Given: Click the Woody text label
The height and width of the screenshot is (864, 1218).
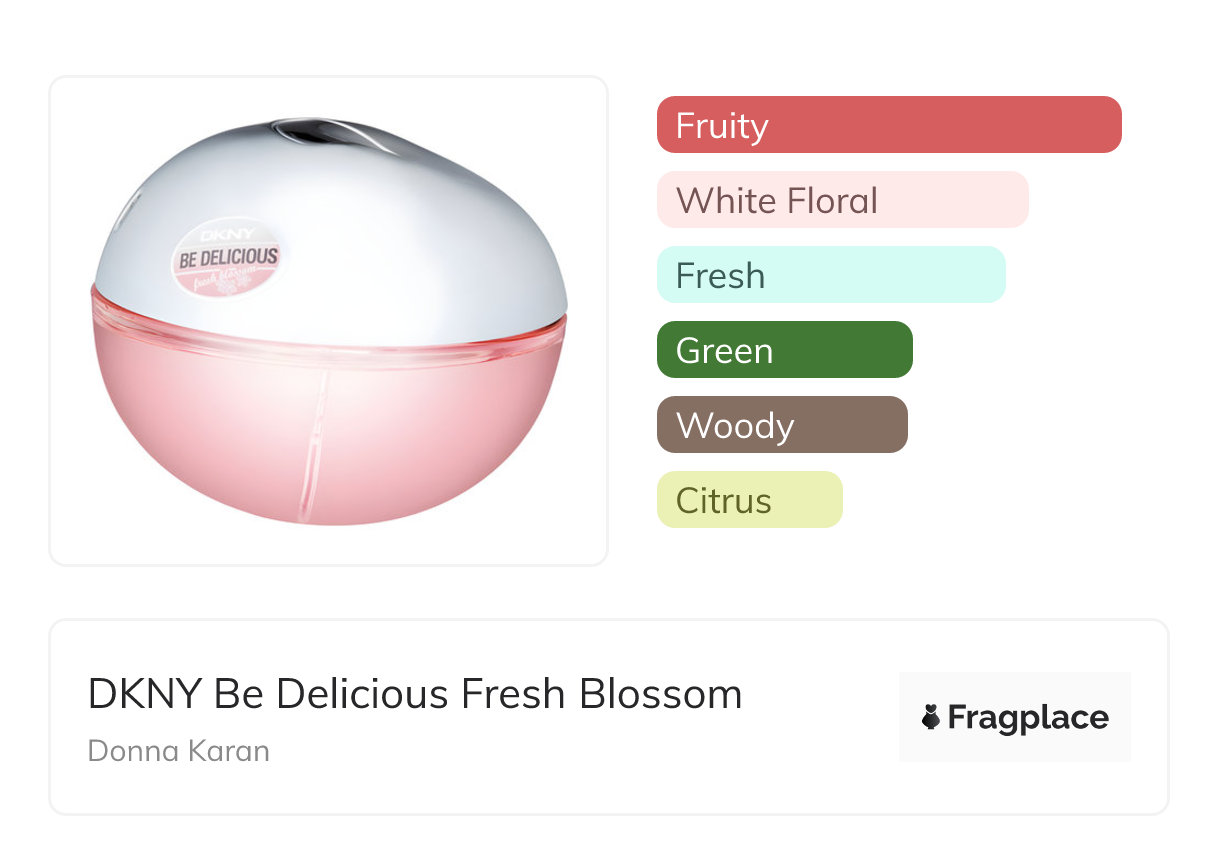Looking at the screenshot, I should pos(735,426).
